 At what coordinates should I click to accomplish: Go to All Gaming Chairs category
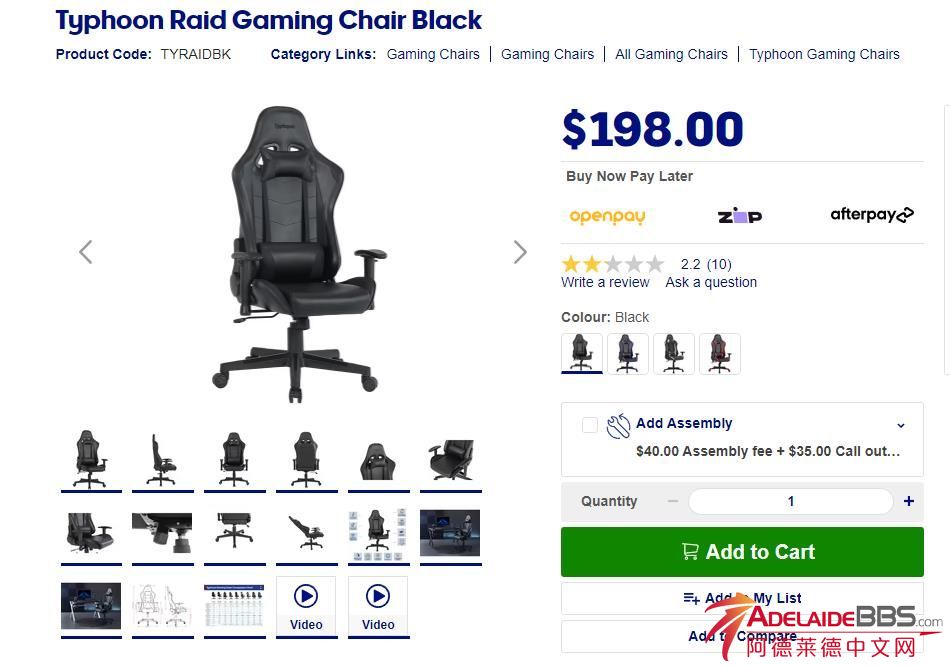pyautogui.click(x=671, y=55)
